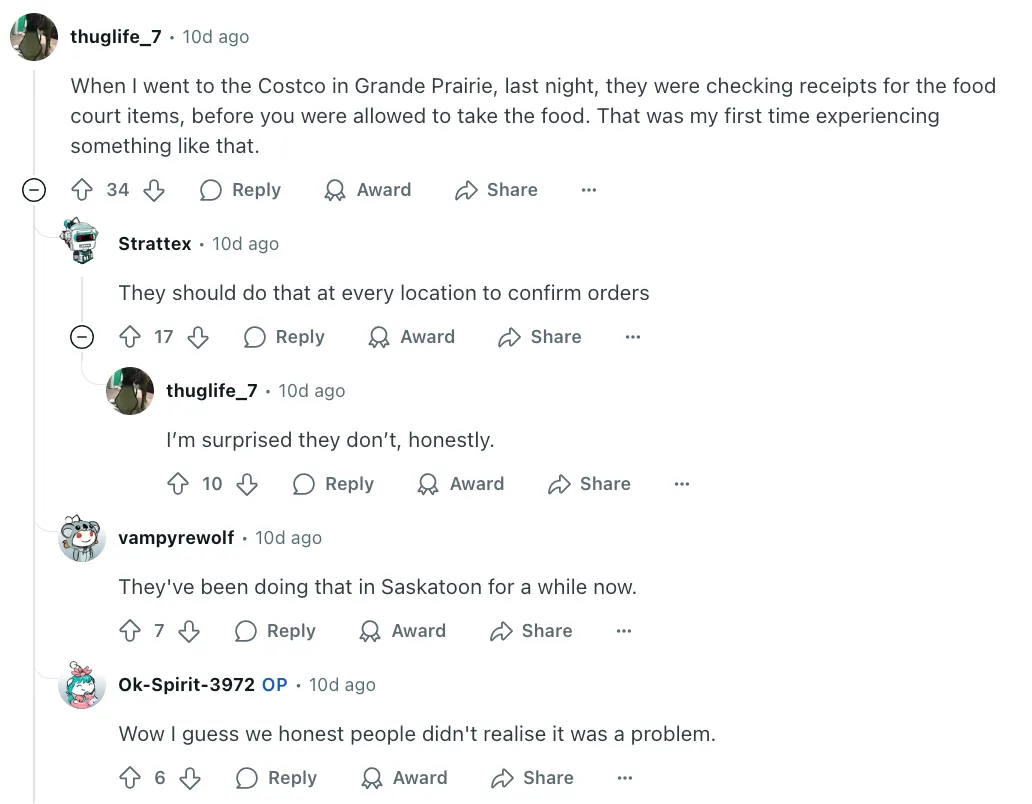Click Ok-Spirit-3972's avatar image
Screen dimensions: 1032x804
[82, 686]
